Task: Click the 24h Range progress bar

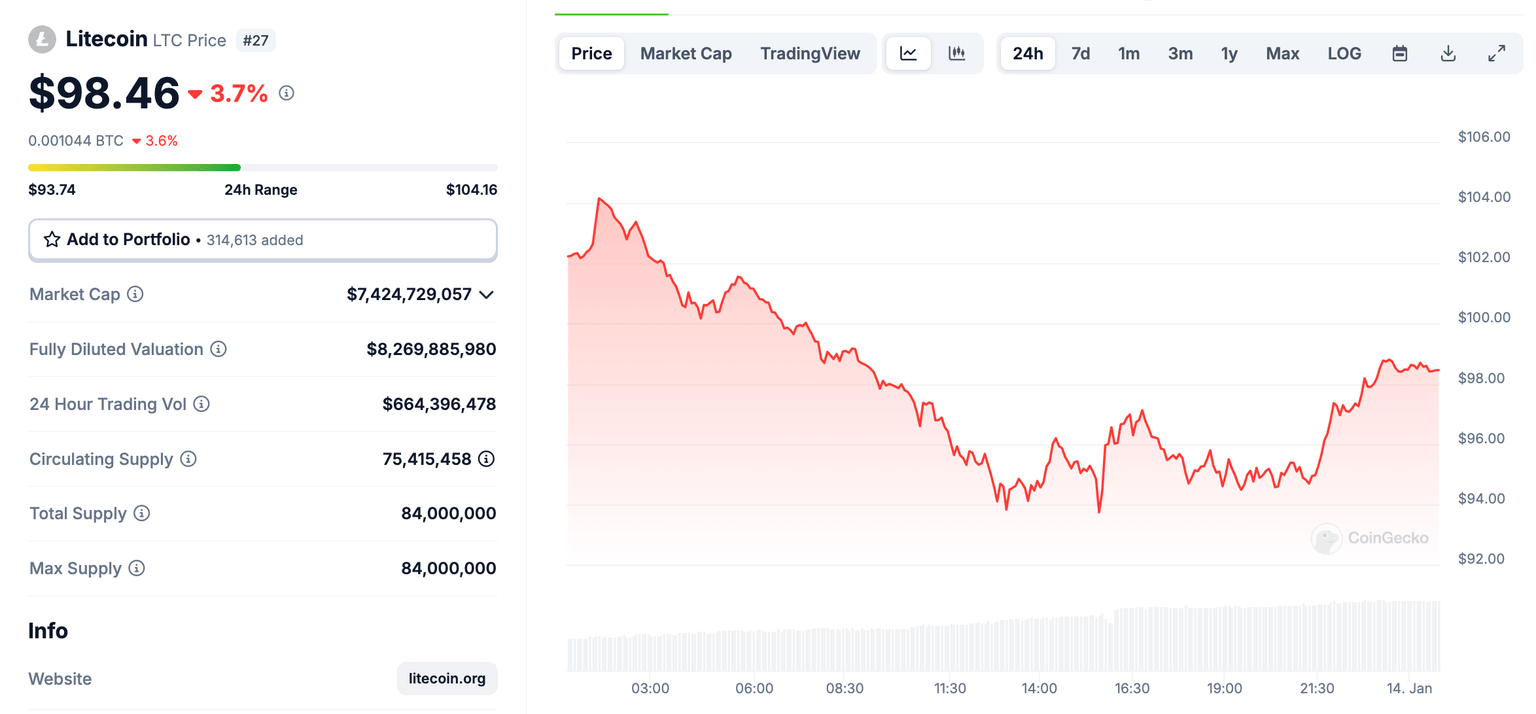Action: [x=262, y=167]
